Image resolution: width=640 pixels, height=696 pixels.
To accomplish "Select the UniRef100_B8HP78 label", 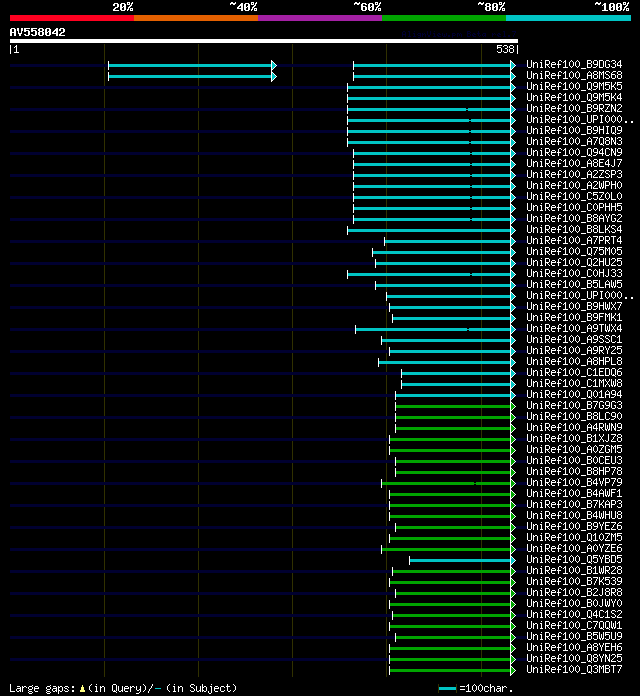I will click(x=574, y=471).
